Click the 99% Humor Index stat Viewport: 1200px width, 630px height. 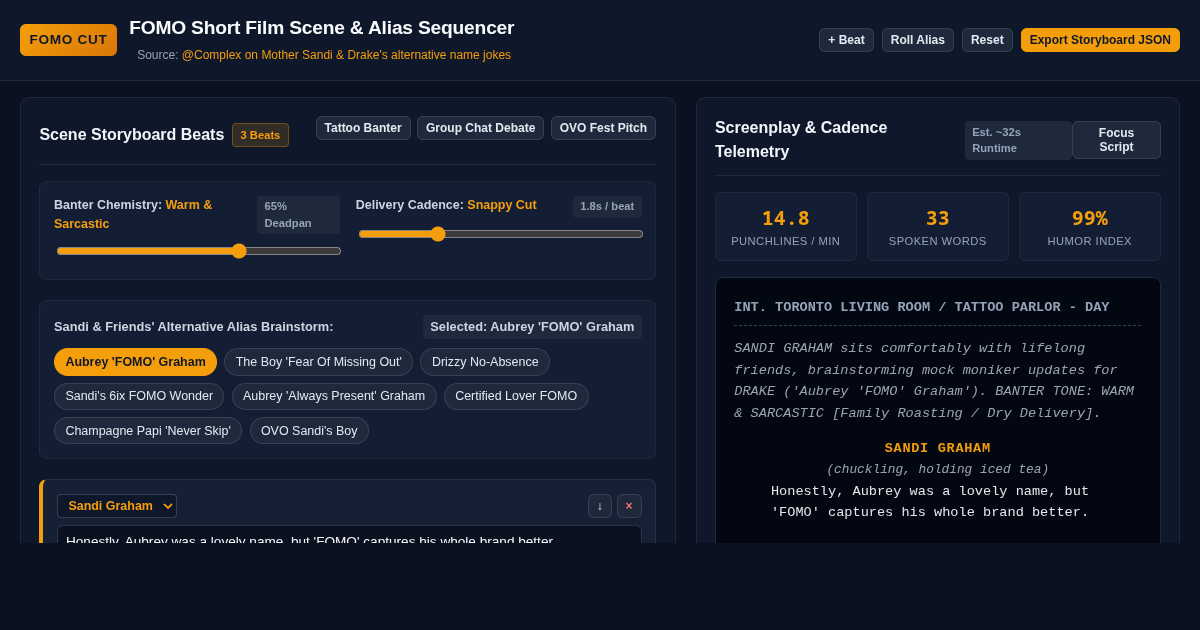[x=1090, y=227]
